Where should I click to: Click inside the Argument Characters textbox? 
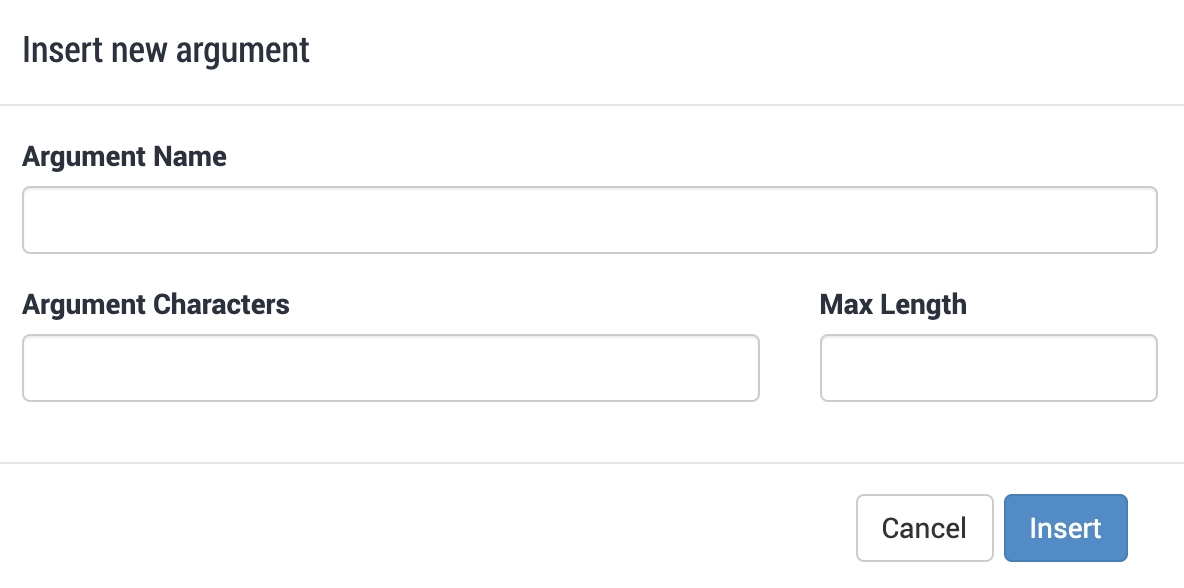pos(390,368)
